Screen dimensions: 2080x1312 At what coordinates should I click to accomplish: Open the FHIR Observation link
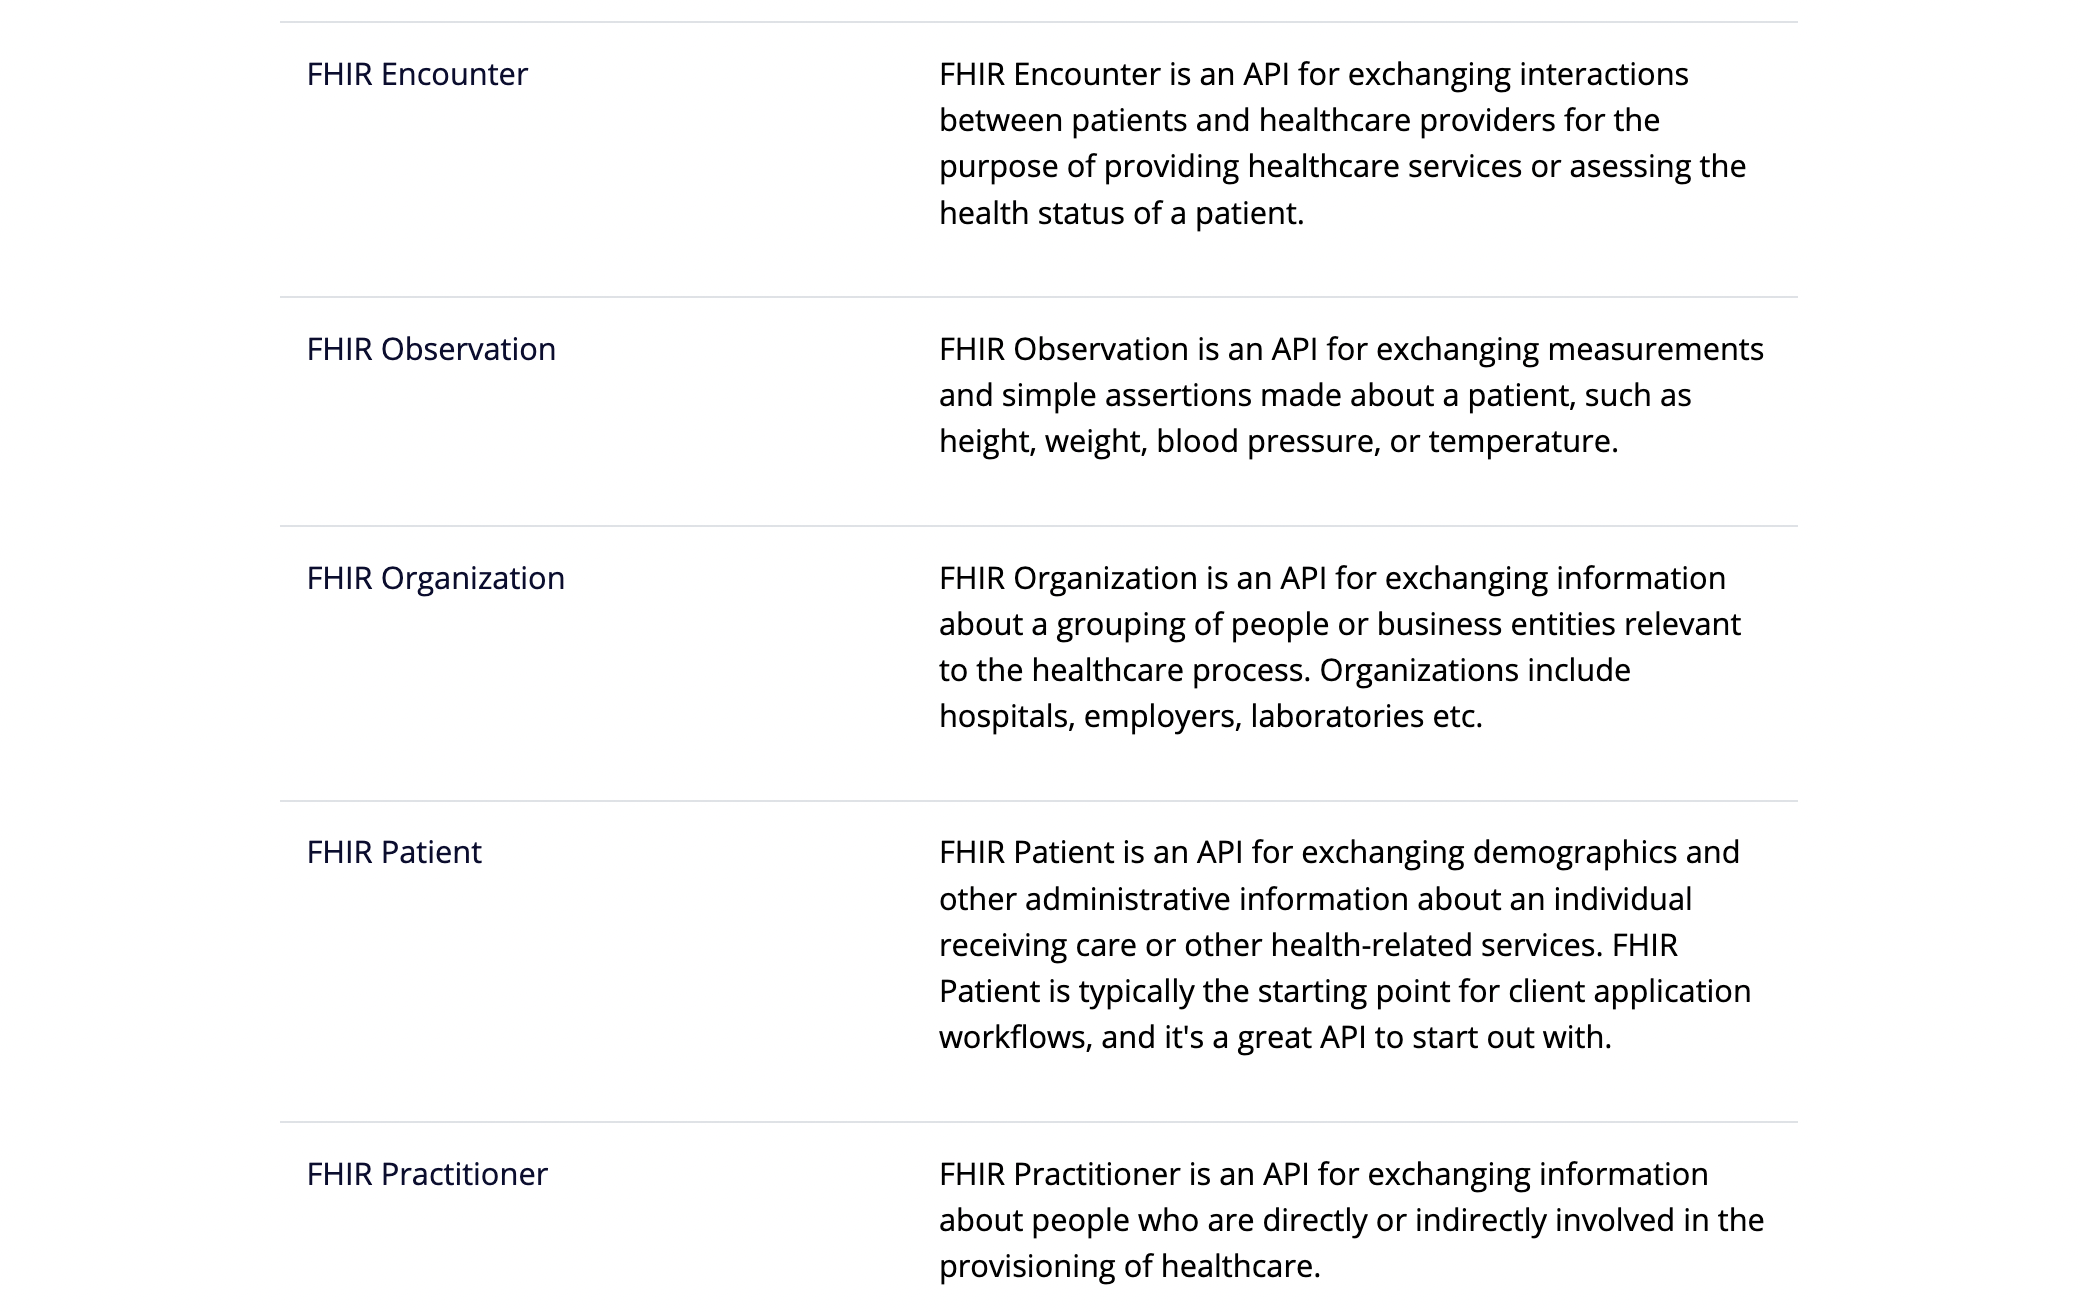click(x=431, y=349)
